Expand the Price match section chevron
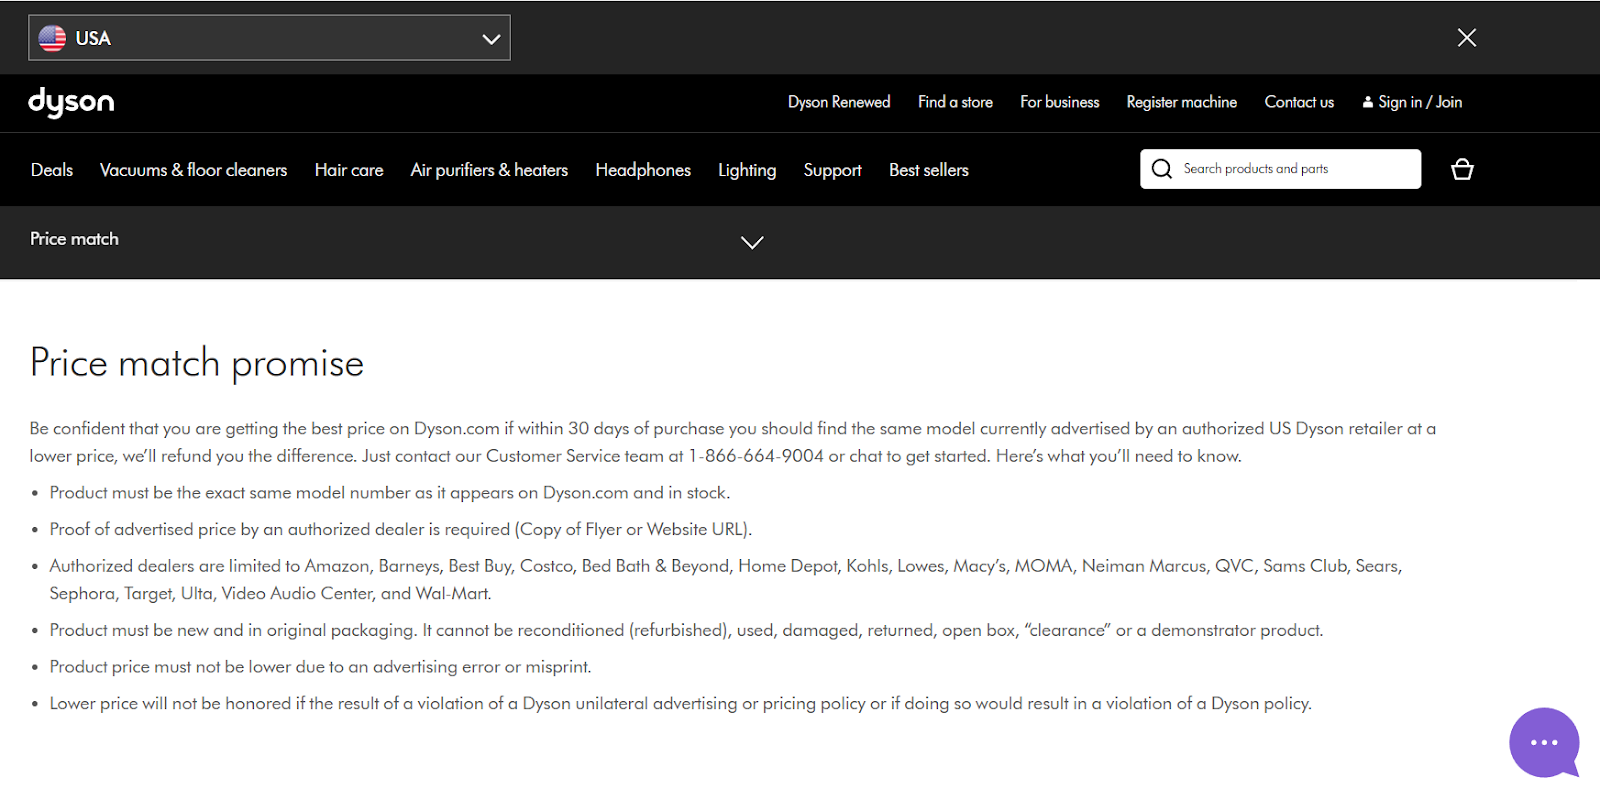The width and height of the screenshot is (1600, 789). pos(752,242)
